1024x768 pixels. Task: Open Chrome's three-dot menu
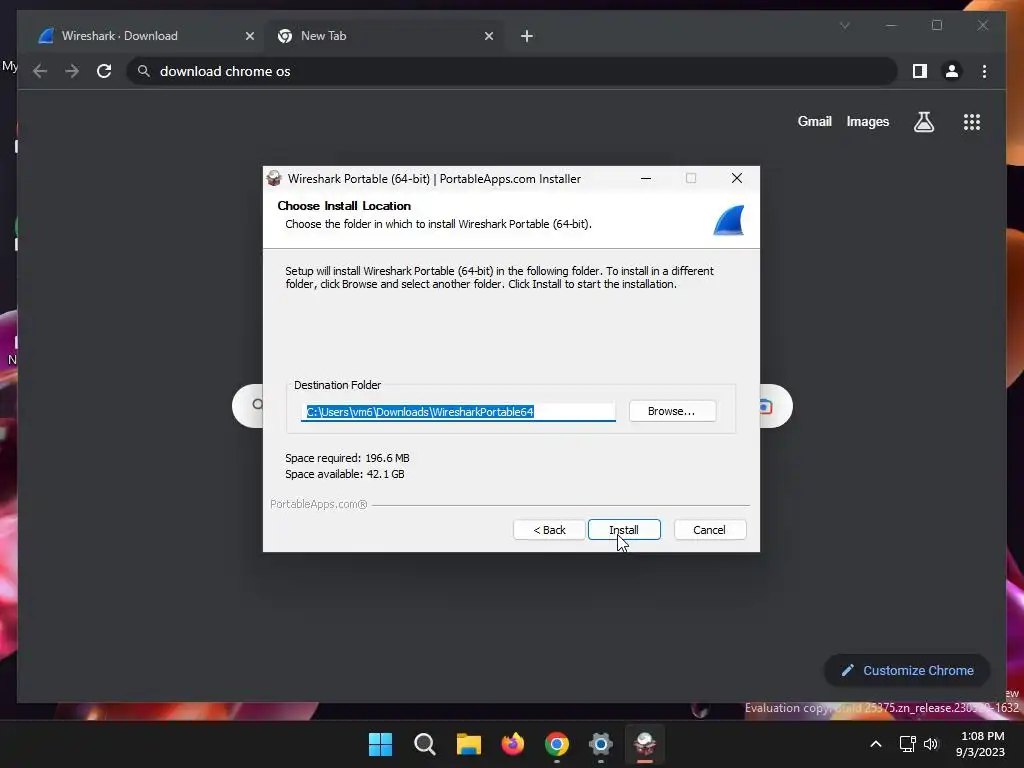[984, 71]
